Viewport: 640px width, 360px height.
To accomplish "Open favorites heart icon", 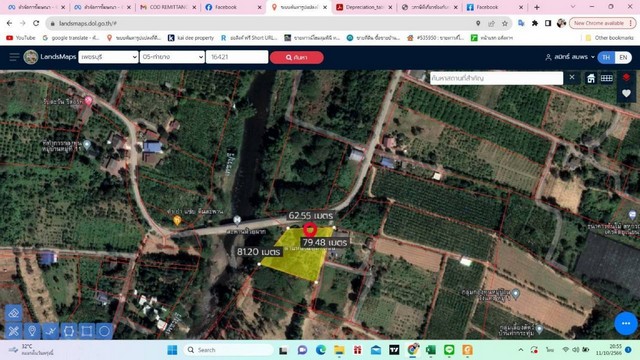I will tap(626, 94).
